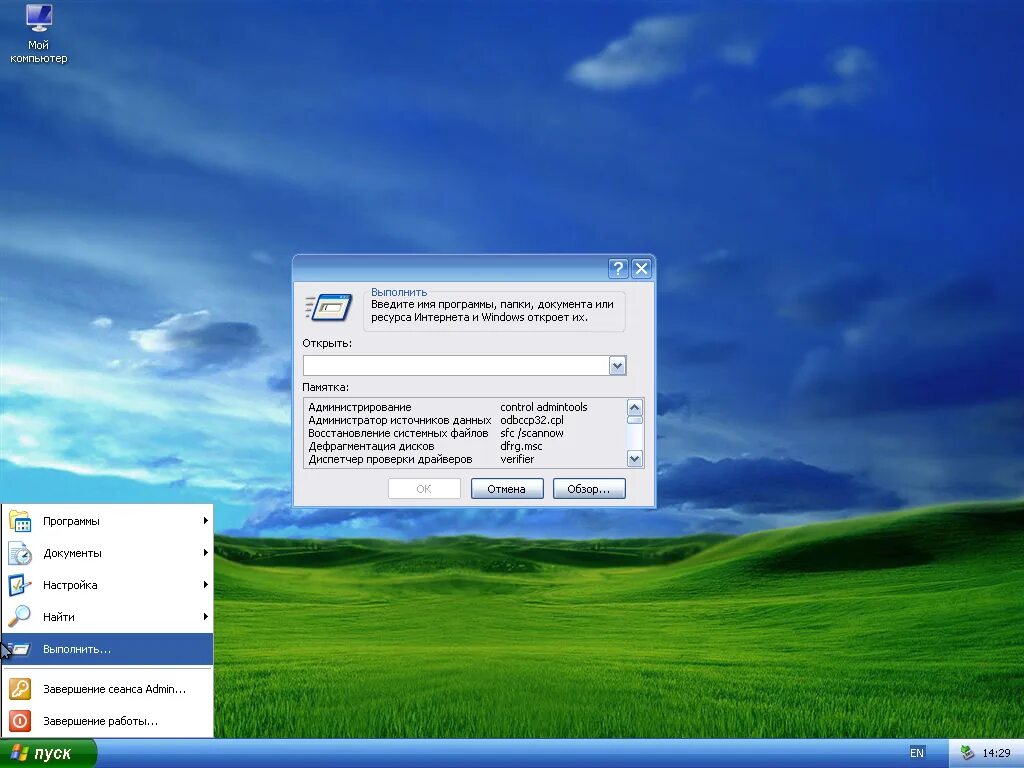Image resolution: width=1024 pixels, height=768 pixels.
Task: Open the Настройка submenu
Action: coord(108,585)
